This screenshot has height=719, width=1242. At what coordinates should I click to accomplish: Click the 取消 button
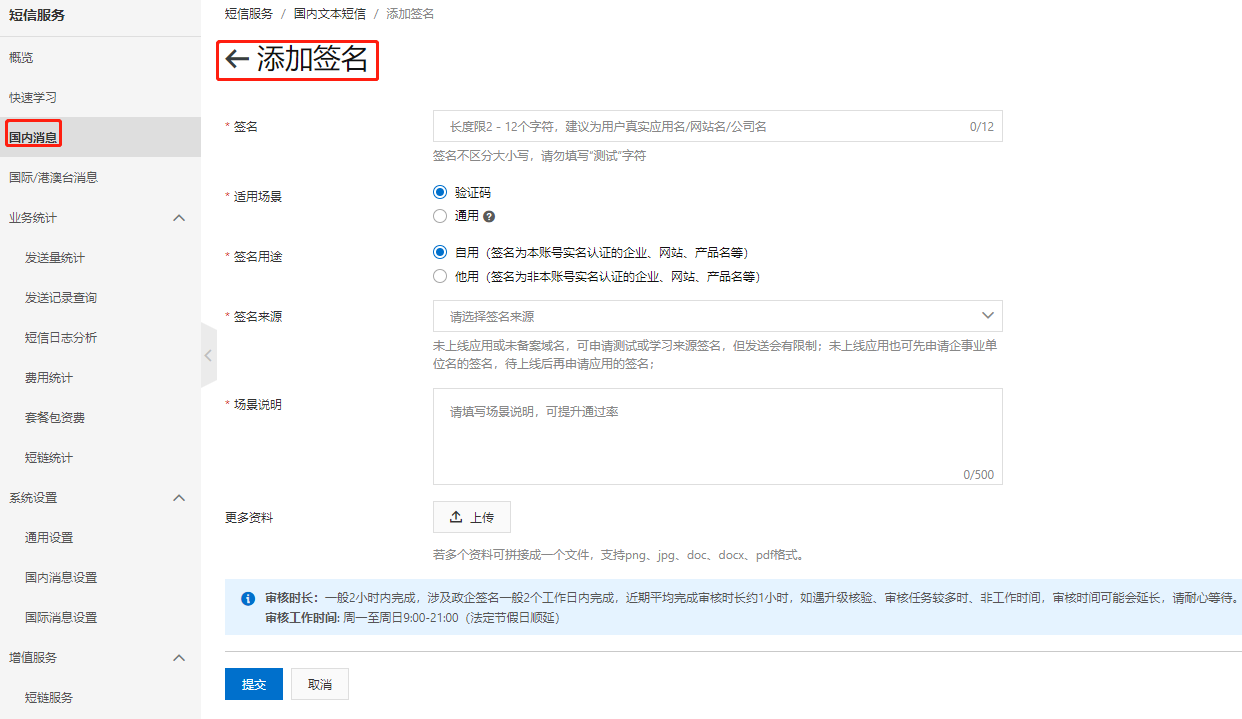click(320, 684)
